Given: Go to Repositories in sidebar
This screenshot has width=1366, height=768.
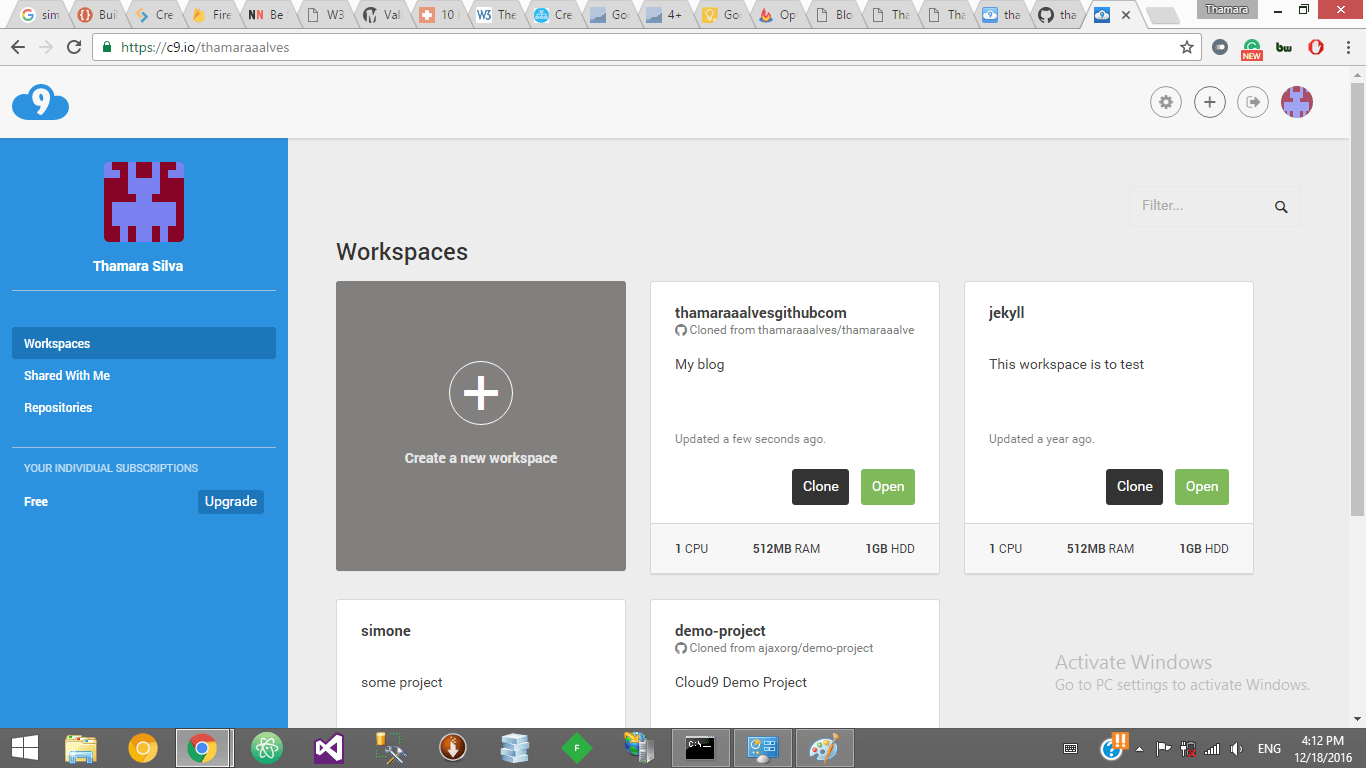Looking at the screenshot, I should (58, 408).
